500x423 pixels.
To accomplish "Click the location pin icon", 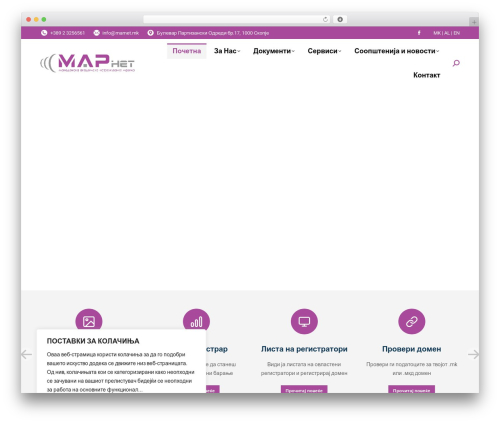I will tap(151, 33).
